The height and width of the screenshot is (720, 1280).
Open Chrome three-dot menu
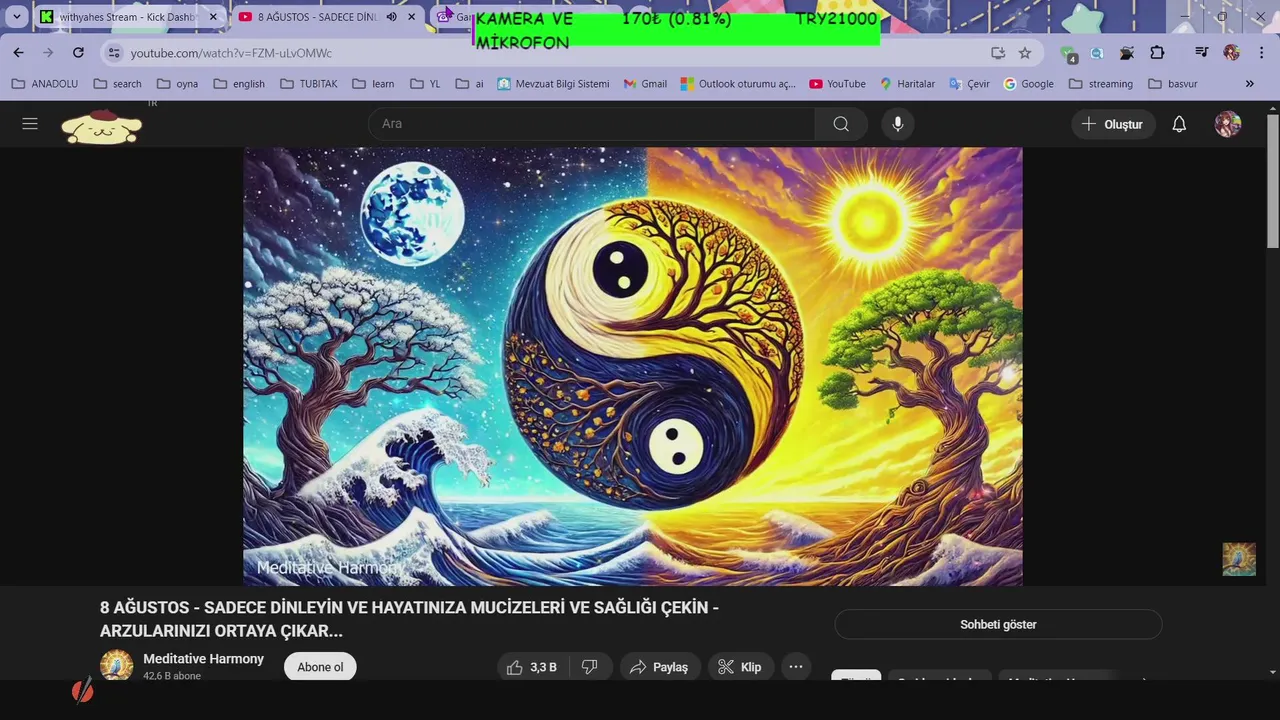(1262, 53)
